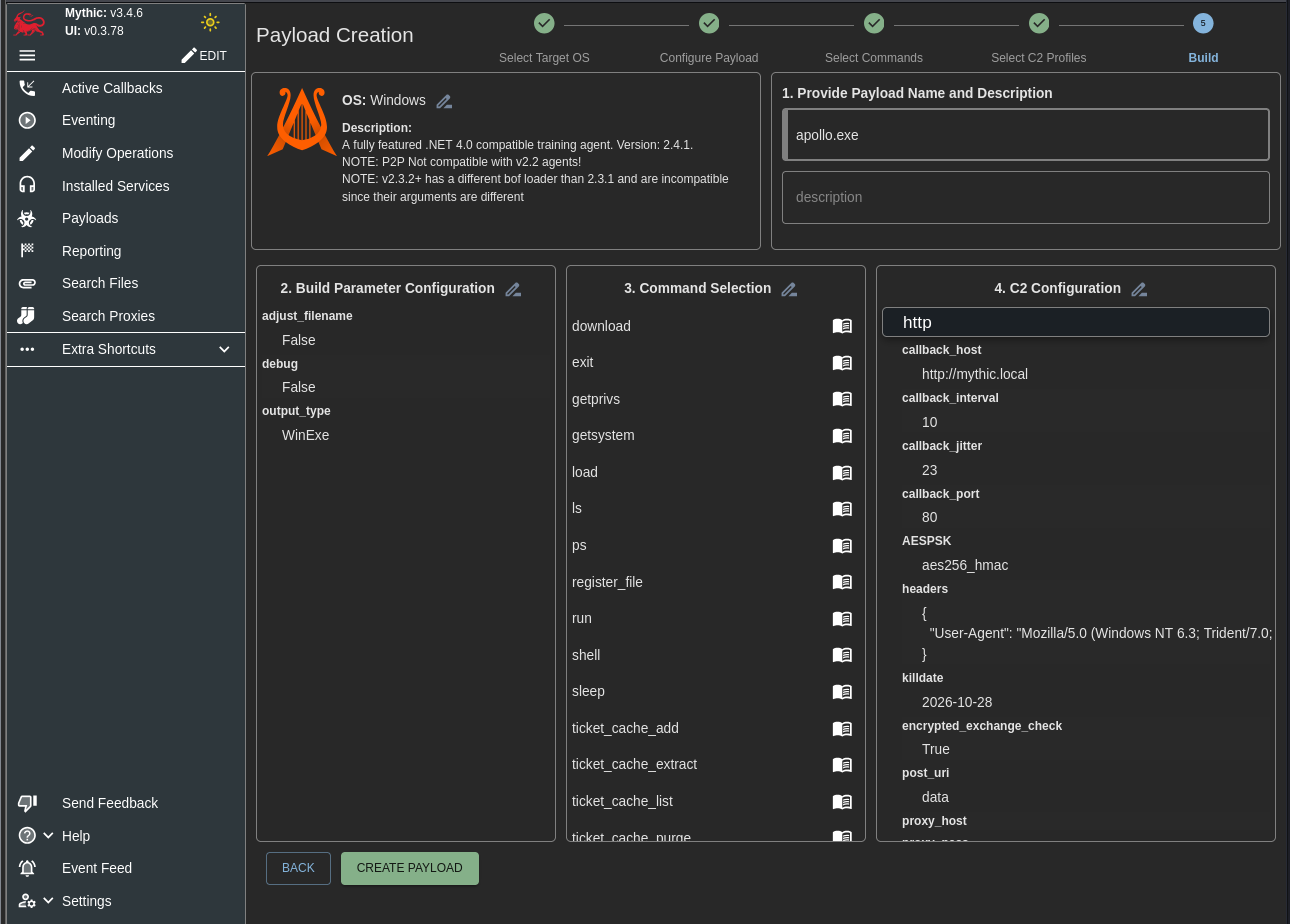Expand the Help menu chevron

point(48,835)
